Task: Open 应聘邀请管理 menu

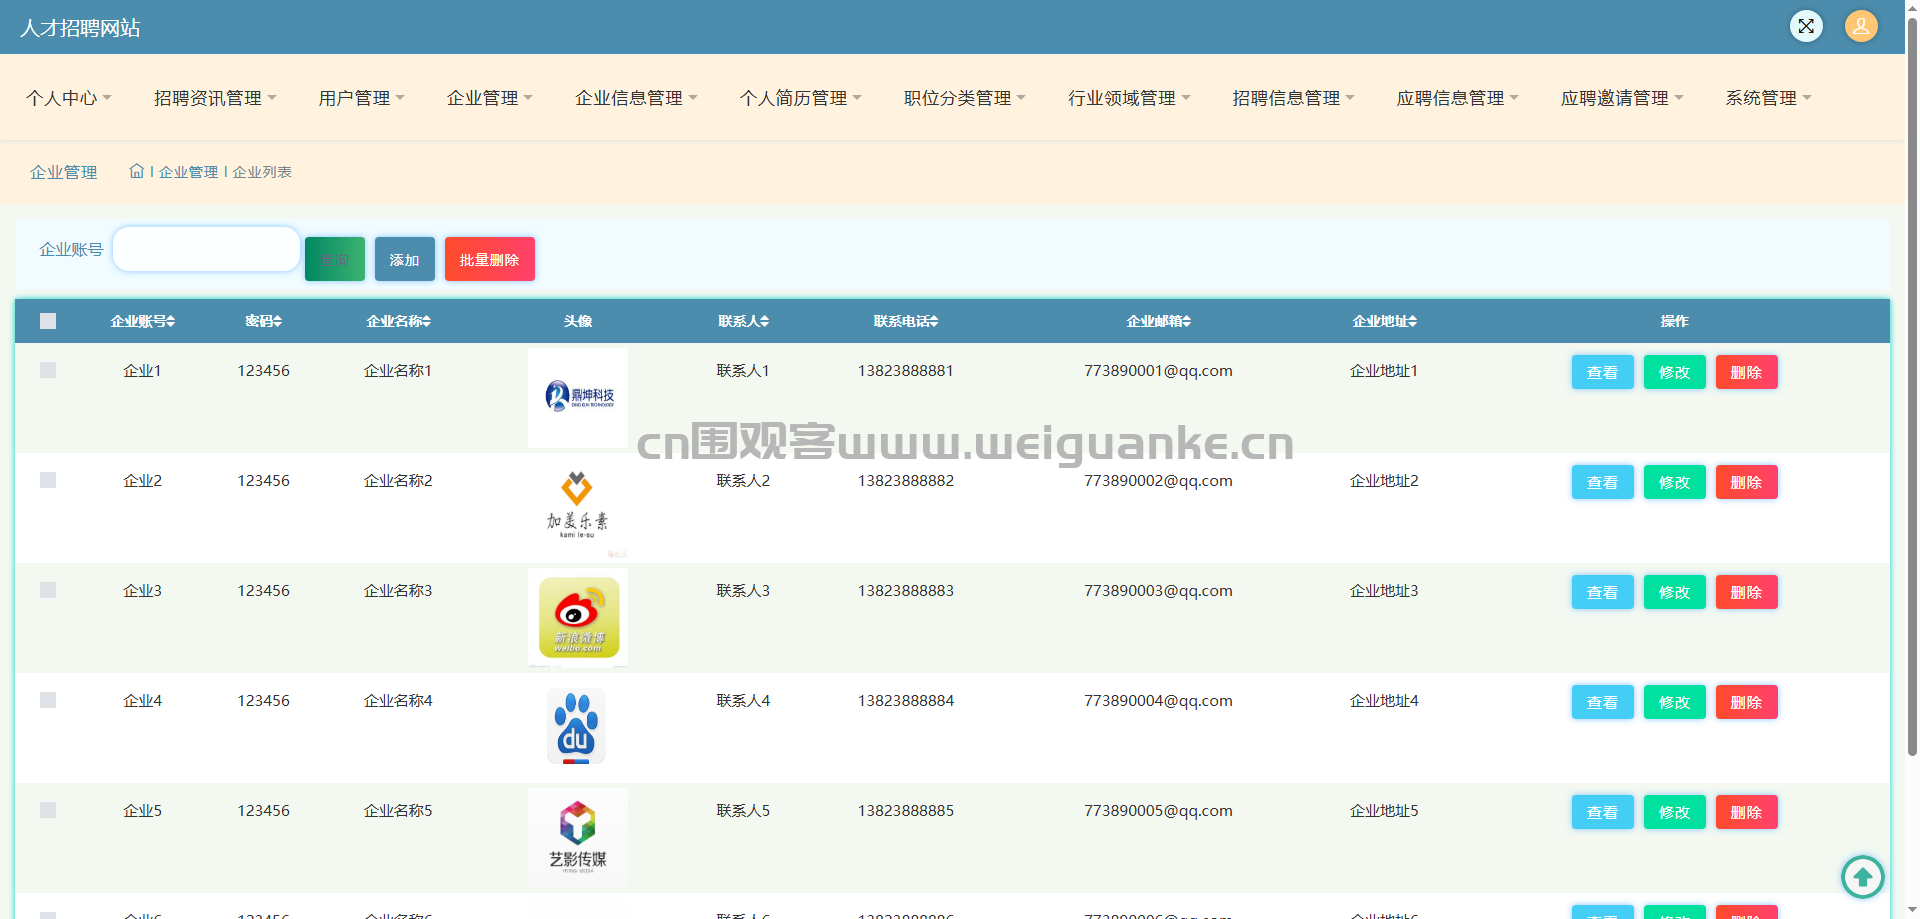Action: point(1622,98)
